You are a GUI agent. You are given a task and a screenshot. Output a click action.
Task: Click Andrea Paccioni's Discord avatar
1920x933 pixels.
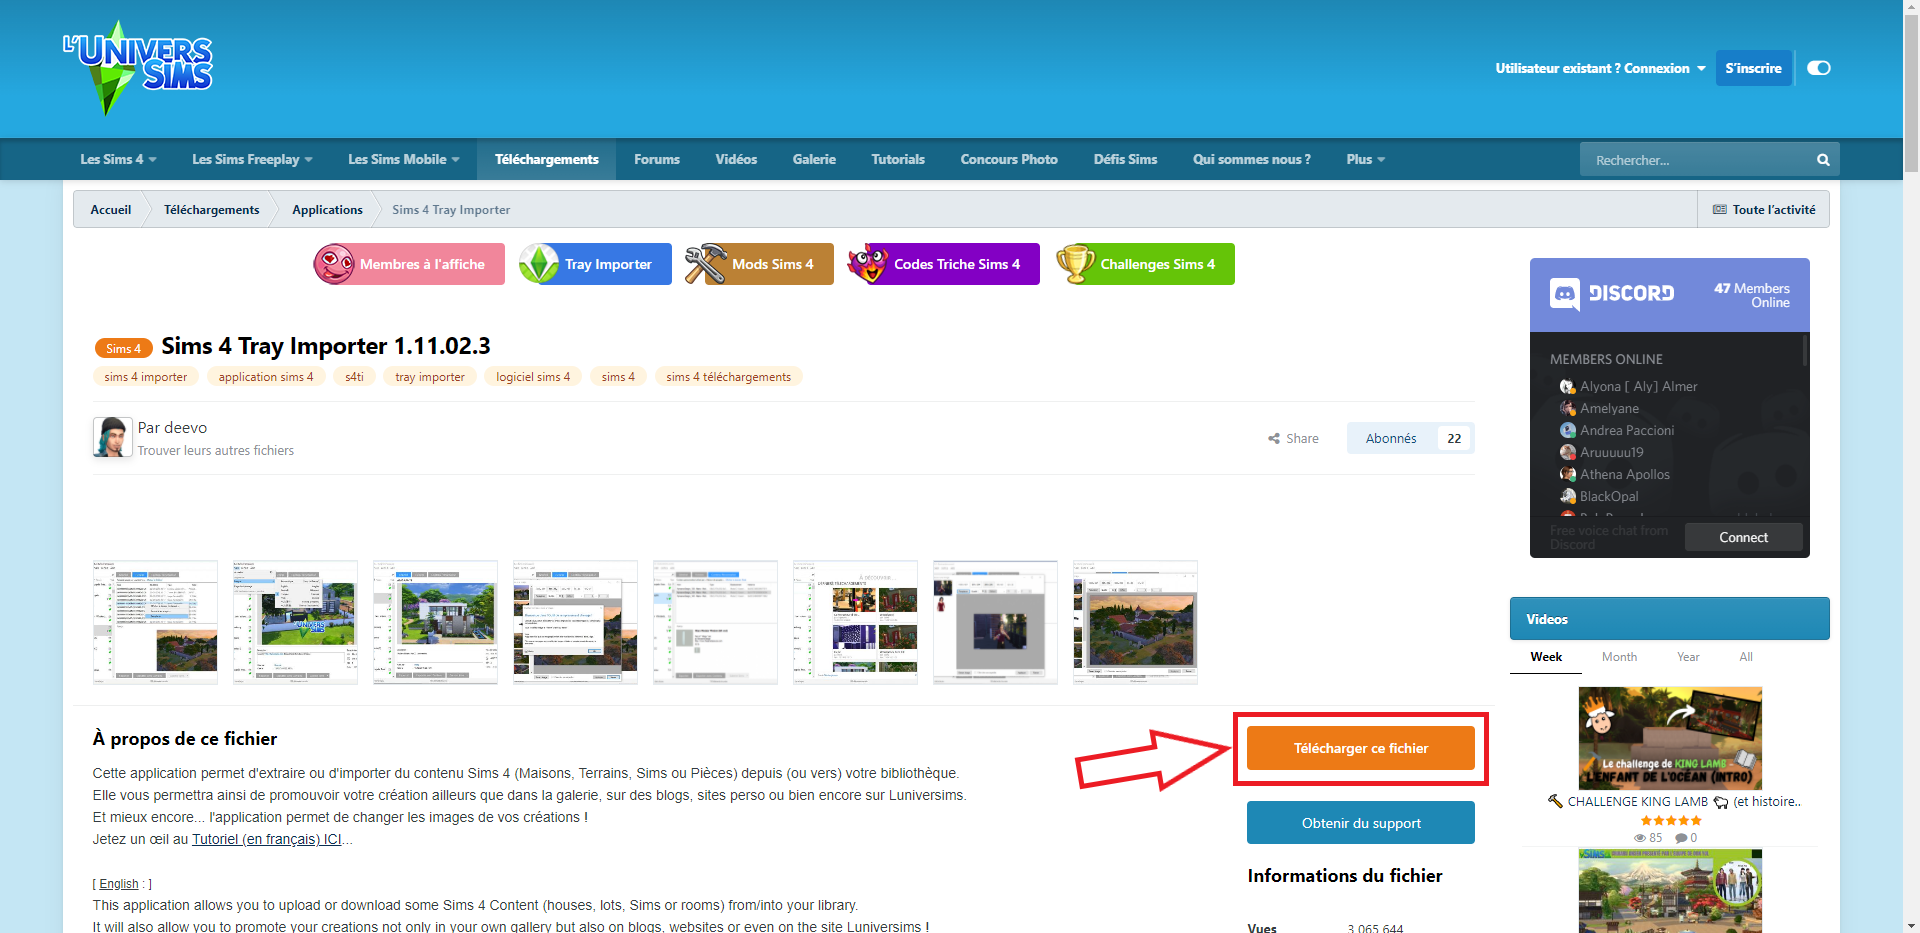pyautogui.click(x=1567, y=430)
